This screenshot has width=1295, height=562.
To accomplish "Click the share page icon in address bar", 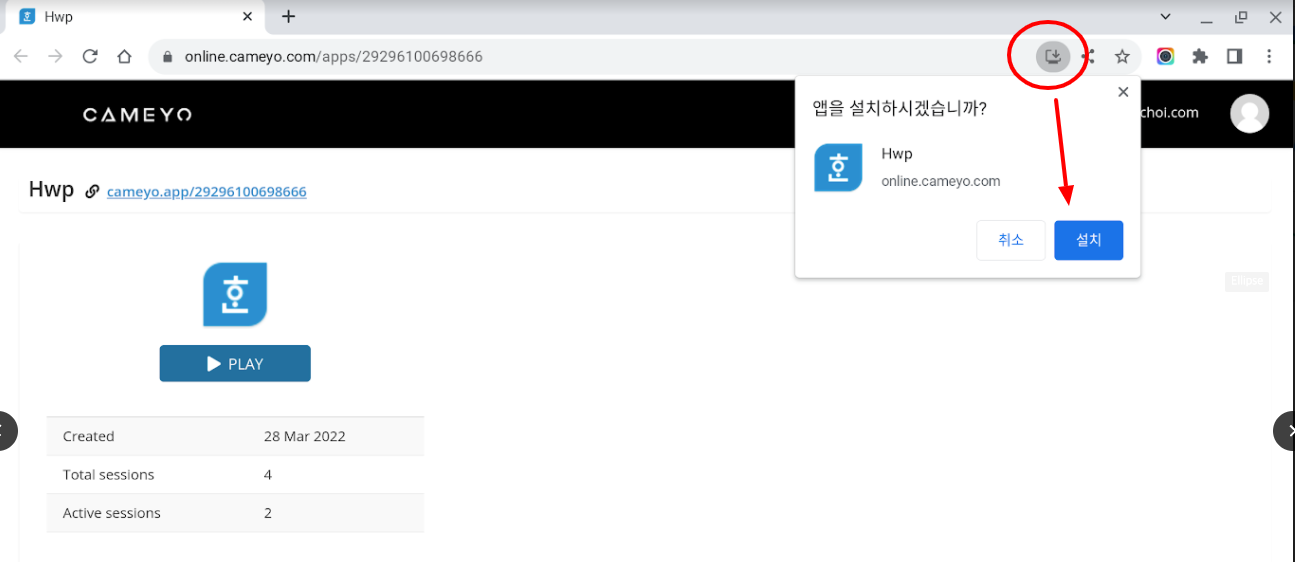I will click(1088, 56).
